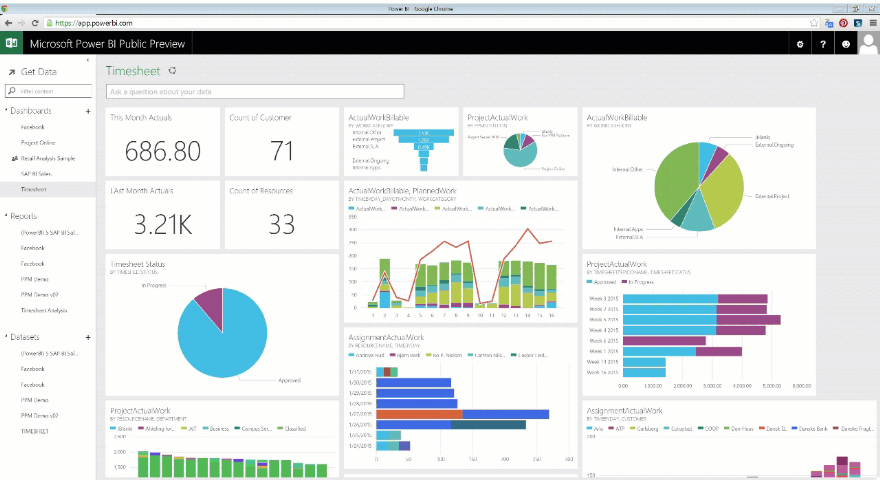Open the settings gear in header
Image resolution: width=880 pixels, height=480 pixels.
pyautogui.click(x=798, y=44)
